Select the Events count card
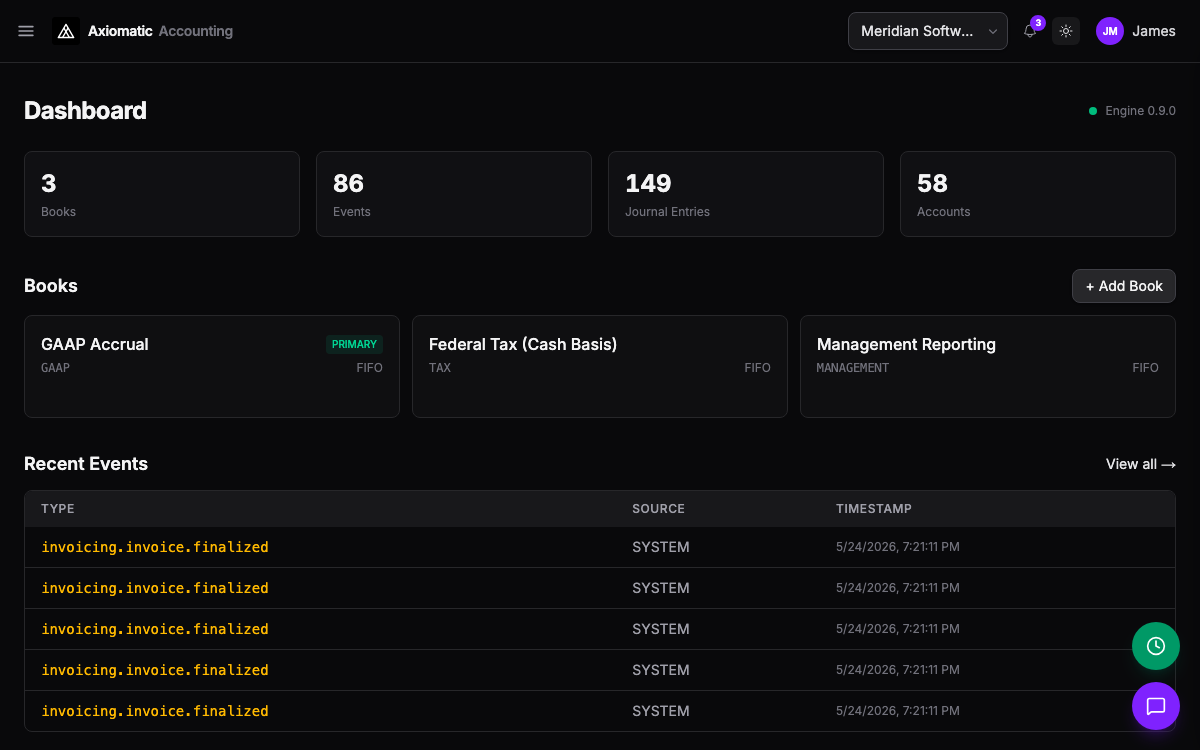Viewport: 1200px width, 750px height. coord(454,194)
